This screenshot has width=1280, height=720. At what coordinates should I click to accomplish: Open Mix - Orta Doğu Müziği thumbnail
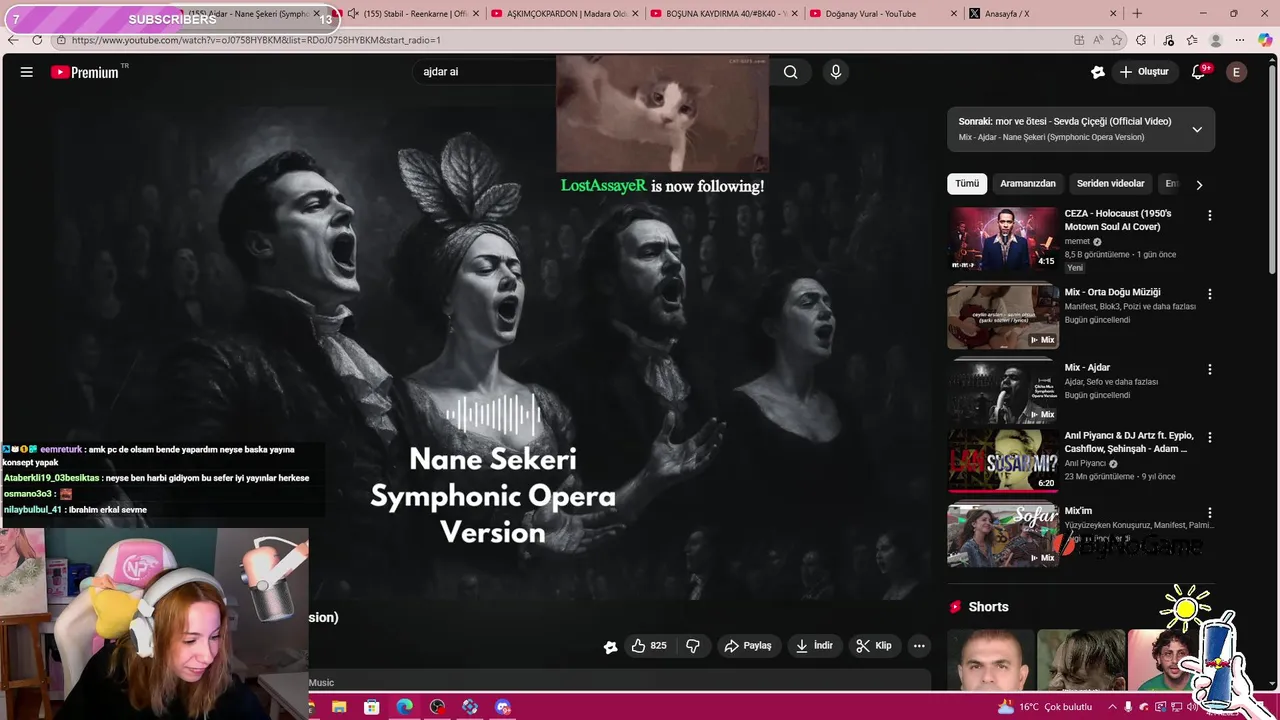pos(1003,317)
